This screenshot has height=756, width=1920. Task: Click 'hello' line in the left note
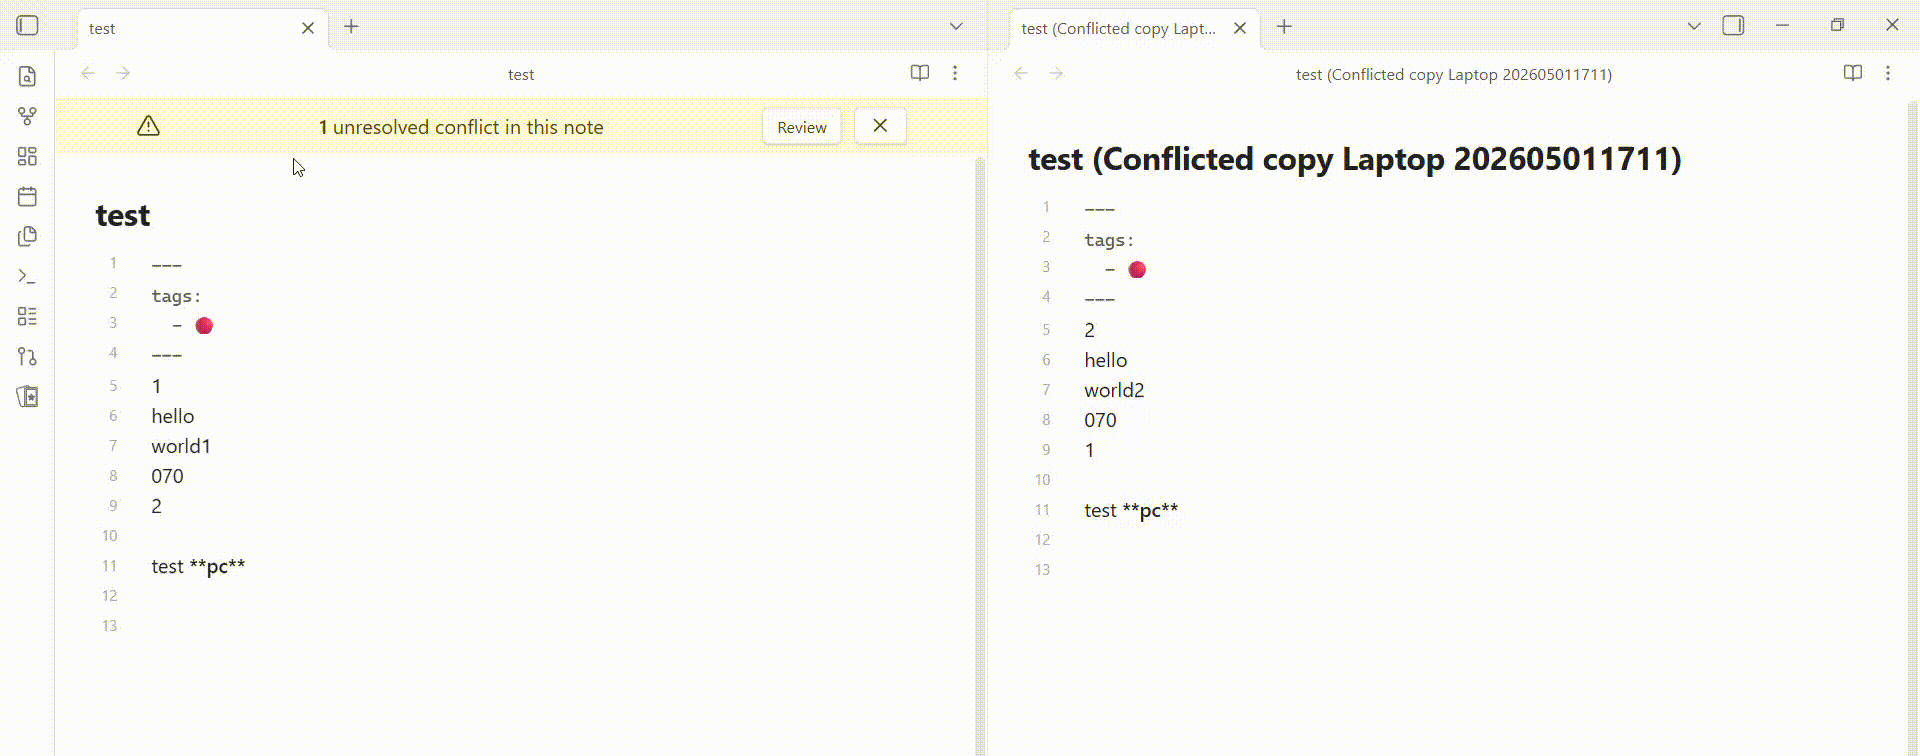[x=173, y=416]
